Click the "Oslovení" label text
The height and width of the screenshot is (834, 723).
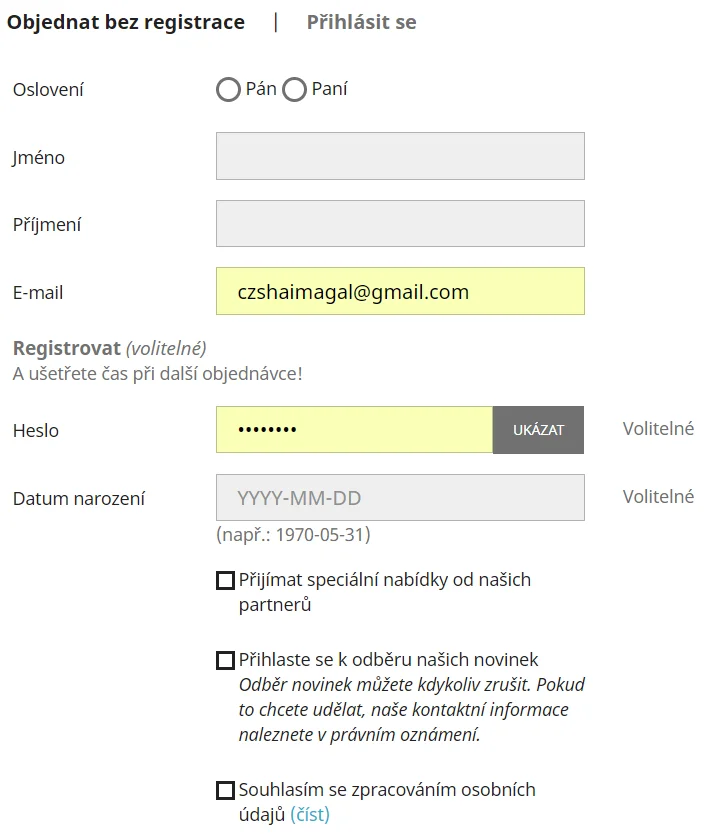[48, 90]
